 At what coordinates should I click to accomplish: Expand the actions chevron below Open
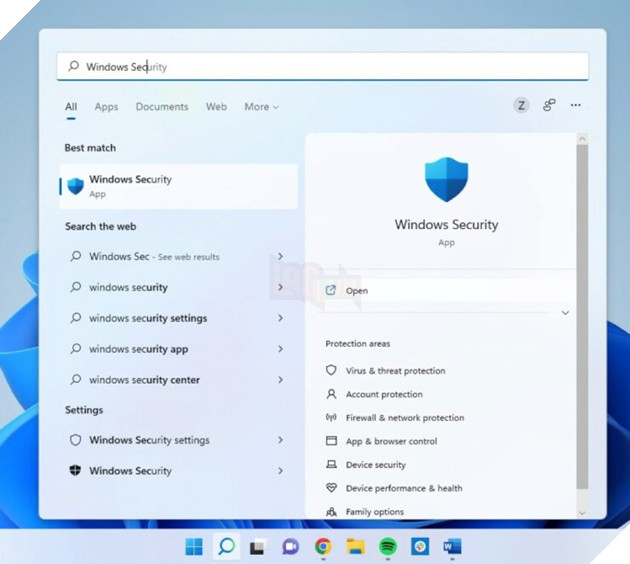point(565,313)
